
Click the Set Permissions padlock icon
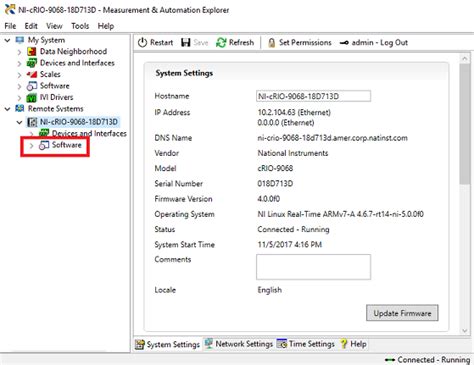coord(272,43)
